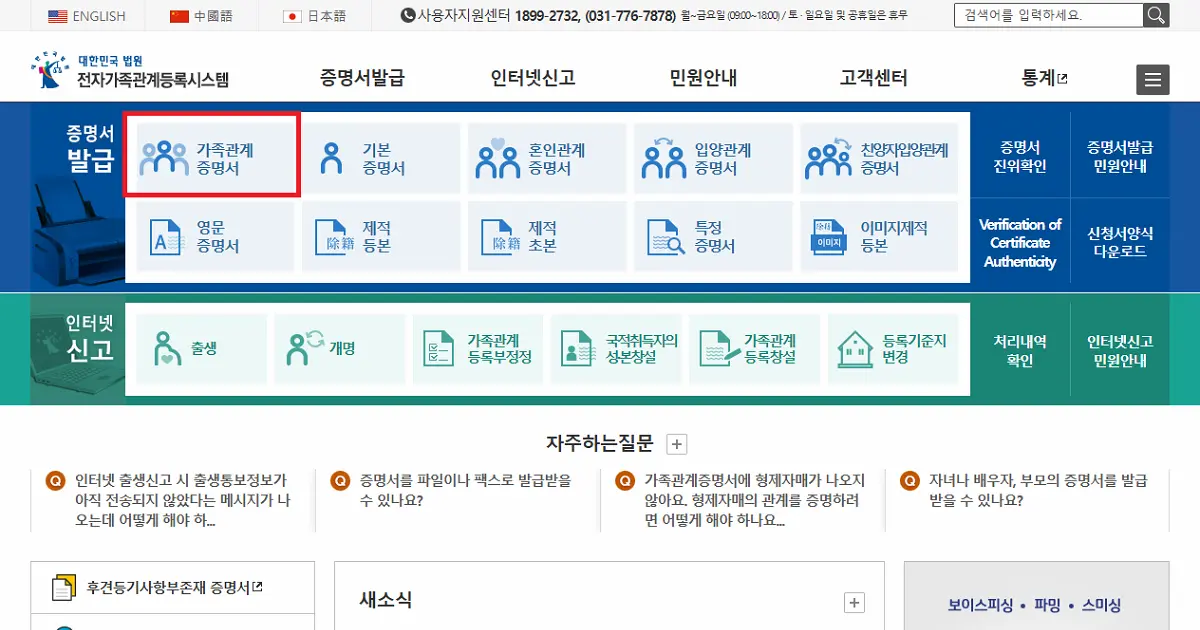Open 증명서발급 main menu
Screen dimensions: 1200x630
(362, 78)
